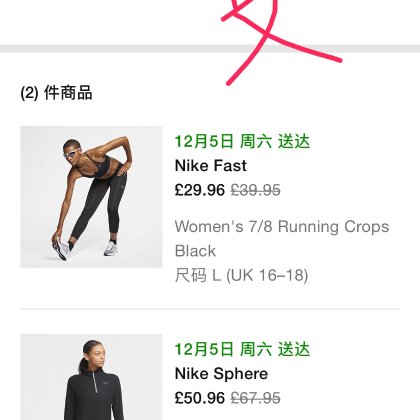The image size is (420, 420).
Task: Tap the model's face in Nike Sphere photo
Action: 97,356
